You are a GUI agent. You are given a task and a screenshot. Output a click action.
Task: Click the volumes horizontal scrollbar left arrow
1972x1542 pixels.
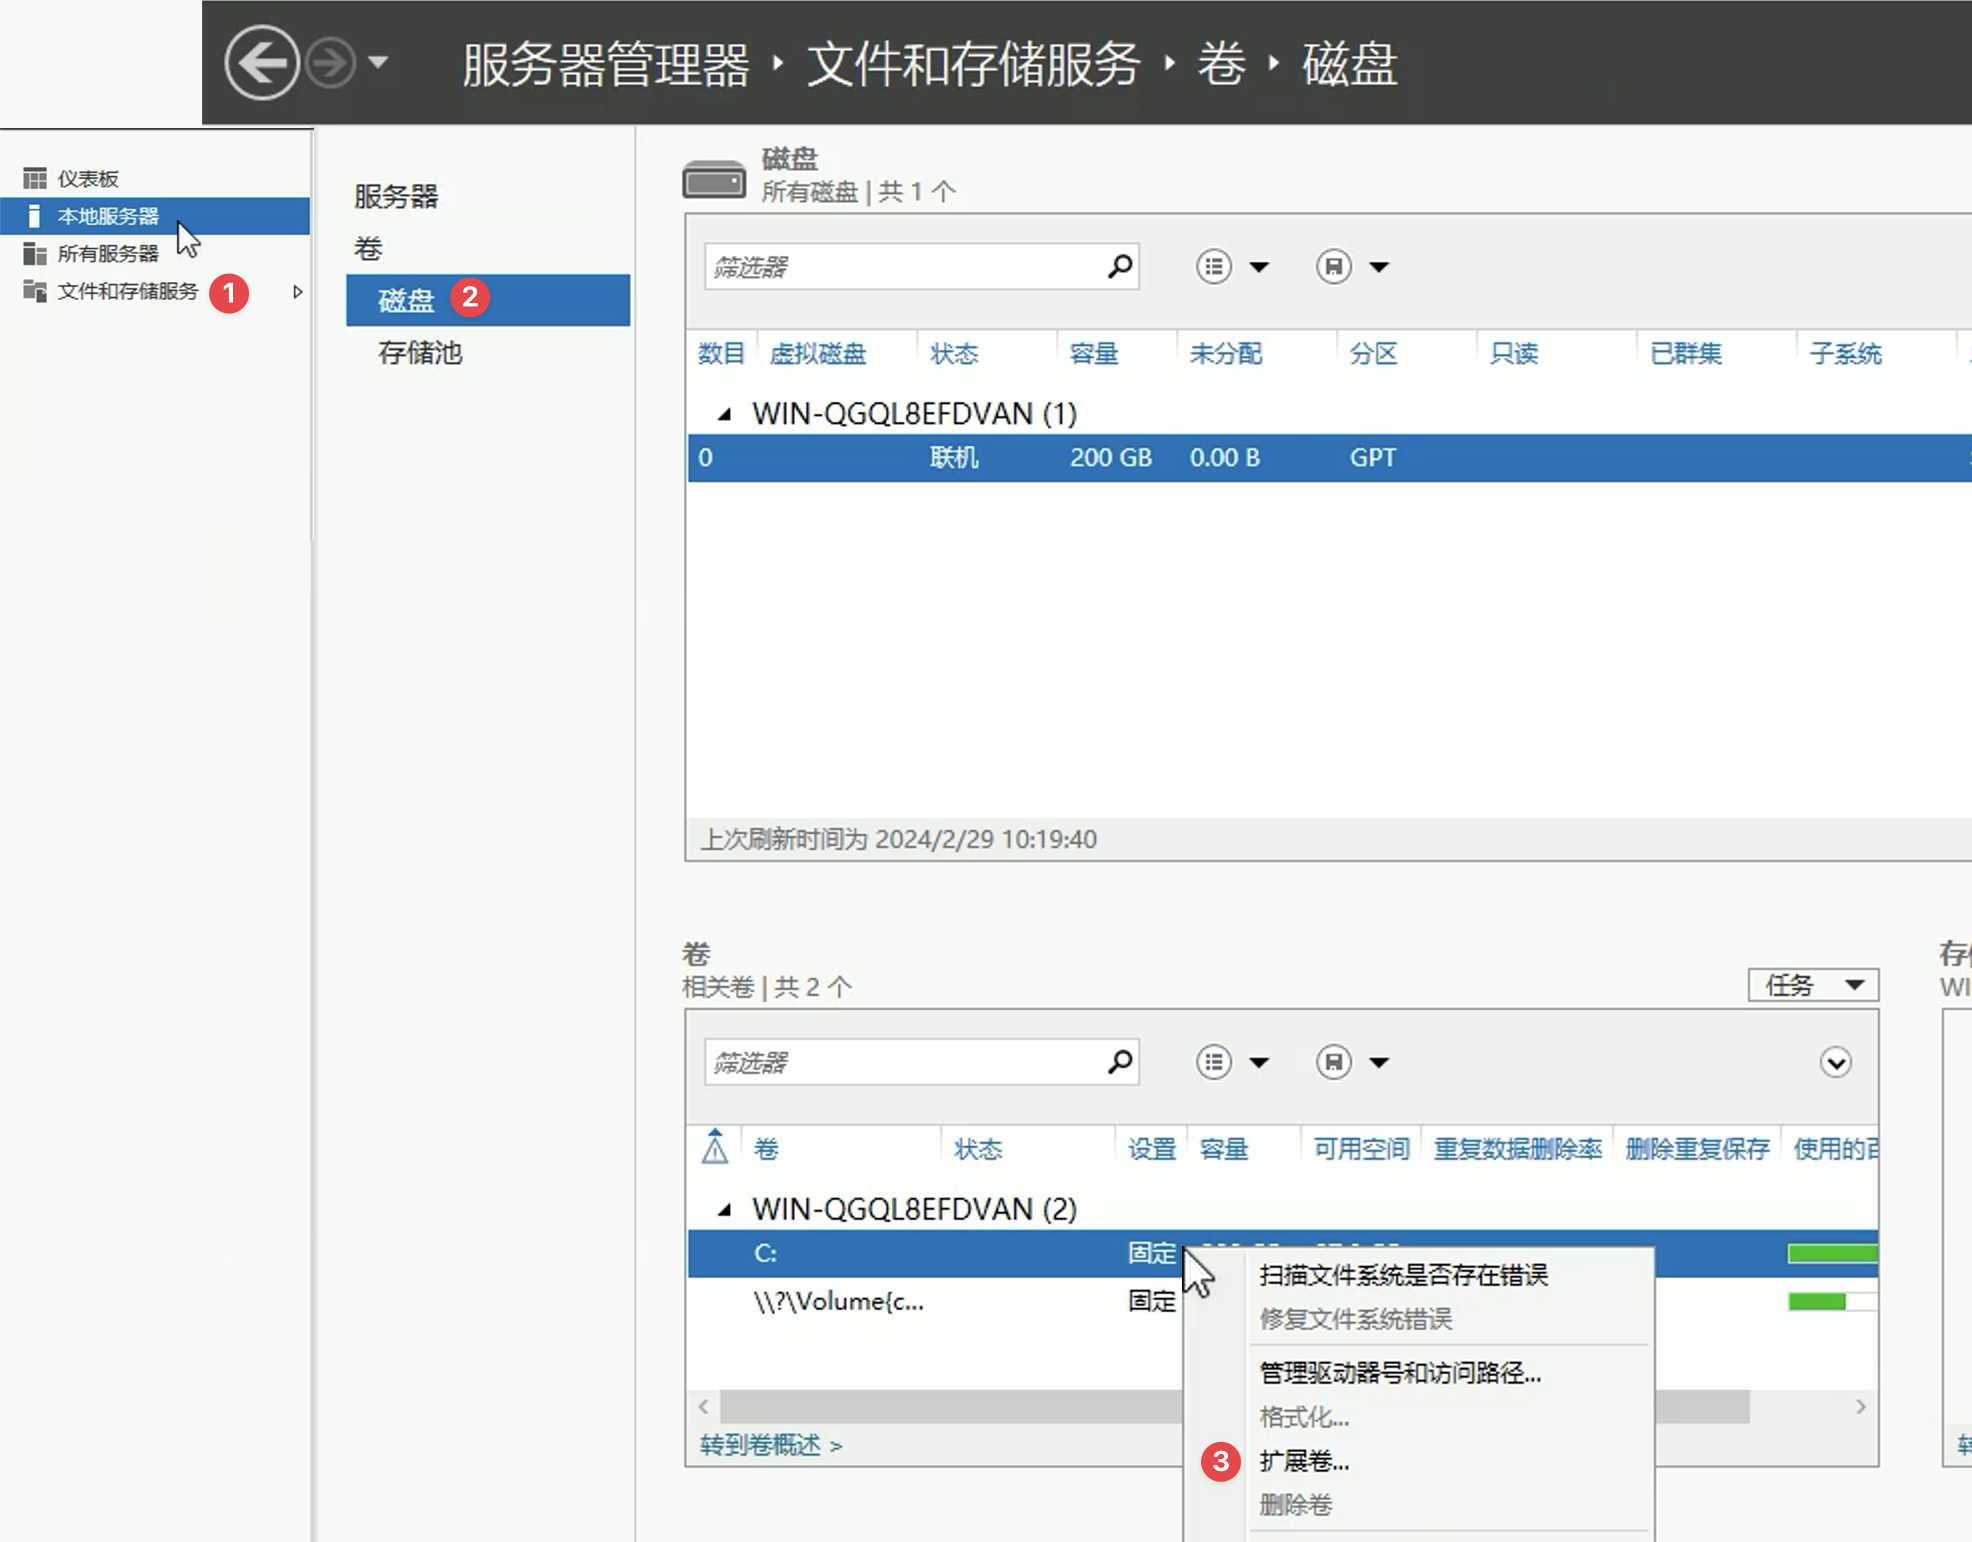[x=704, y=1407]
